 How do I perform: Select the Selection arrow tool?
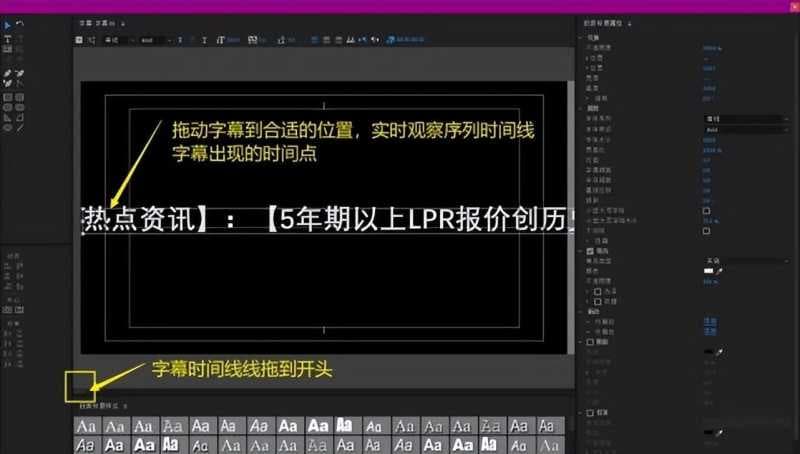tap(7, 24)
